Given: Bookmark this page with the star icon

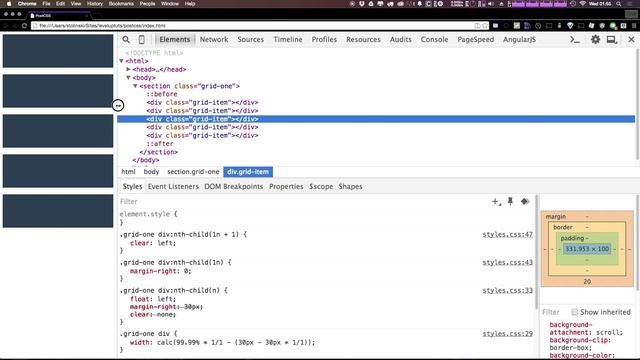Looking at the screenshot, I should 485,26.
